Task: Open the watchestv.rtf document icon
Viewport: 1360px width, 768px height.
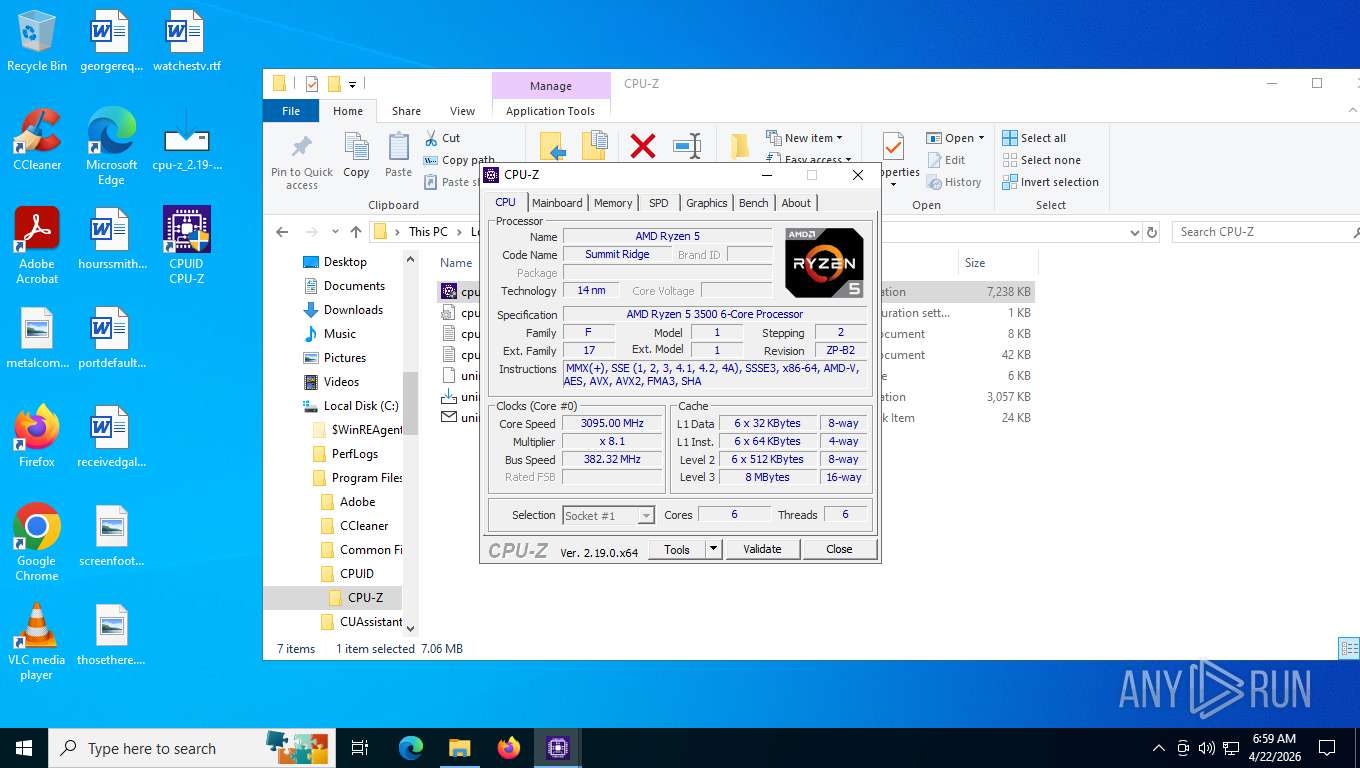Action: (187, 41)
